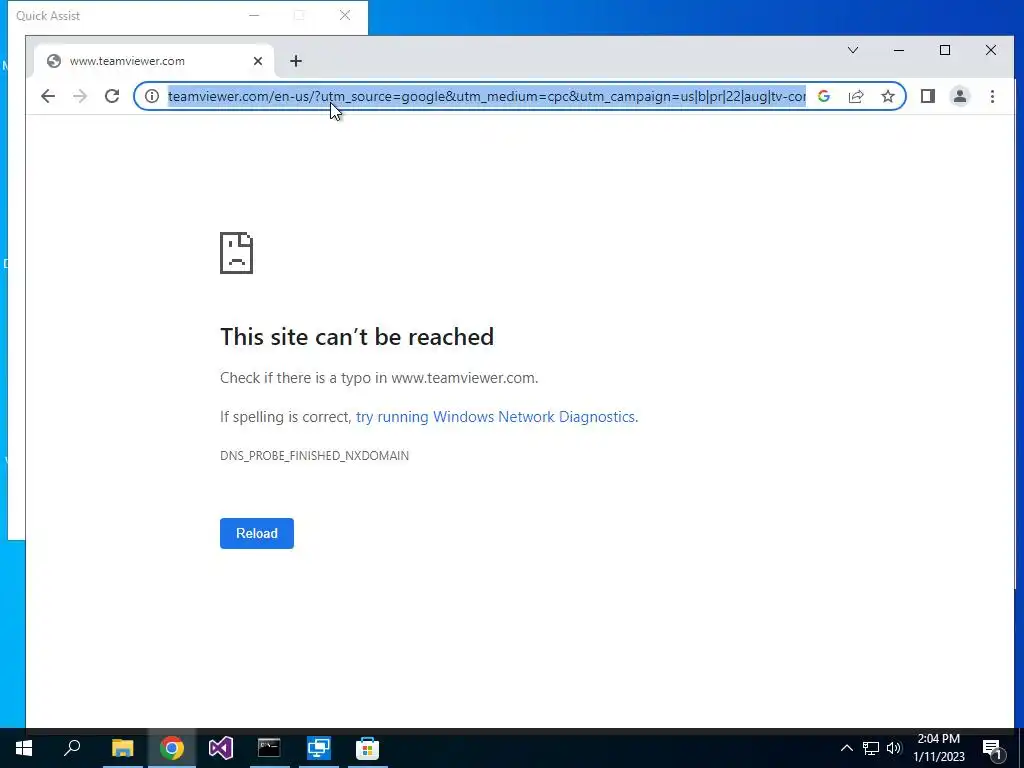Image resolution: width=1024 pixels, height=768 pixels.
Task: Open a new tab with plus button
Action: (x=296, y=61)
